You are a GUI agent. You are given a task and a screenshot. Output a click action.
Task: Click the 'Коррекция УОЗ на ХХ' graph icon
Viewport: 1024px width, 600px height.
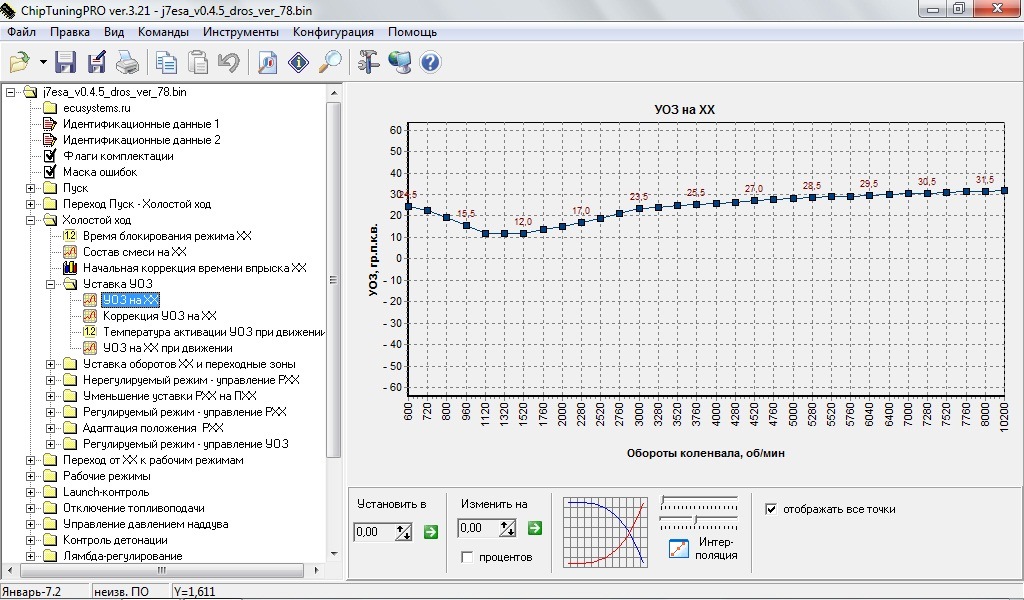click(90, 316)
